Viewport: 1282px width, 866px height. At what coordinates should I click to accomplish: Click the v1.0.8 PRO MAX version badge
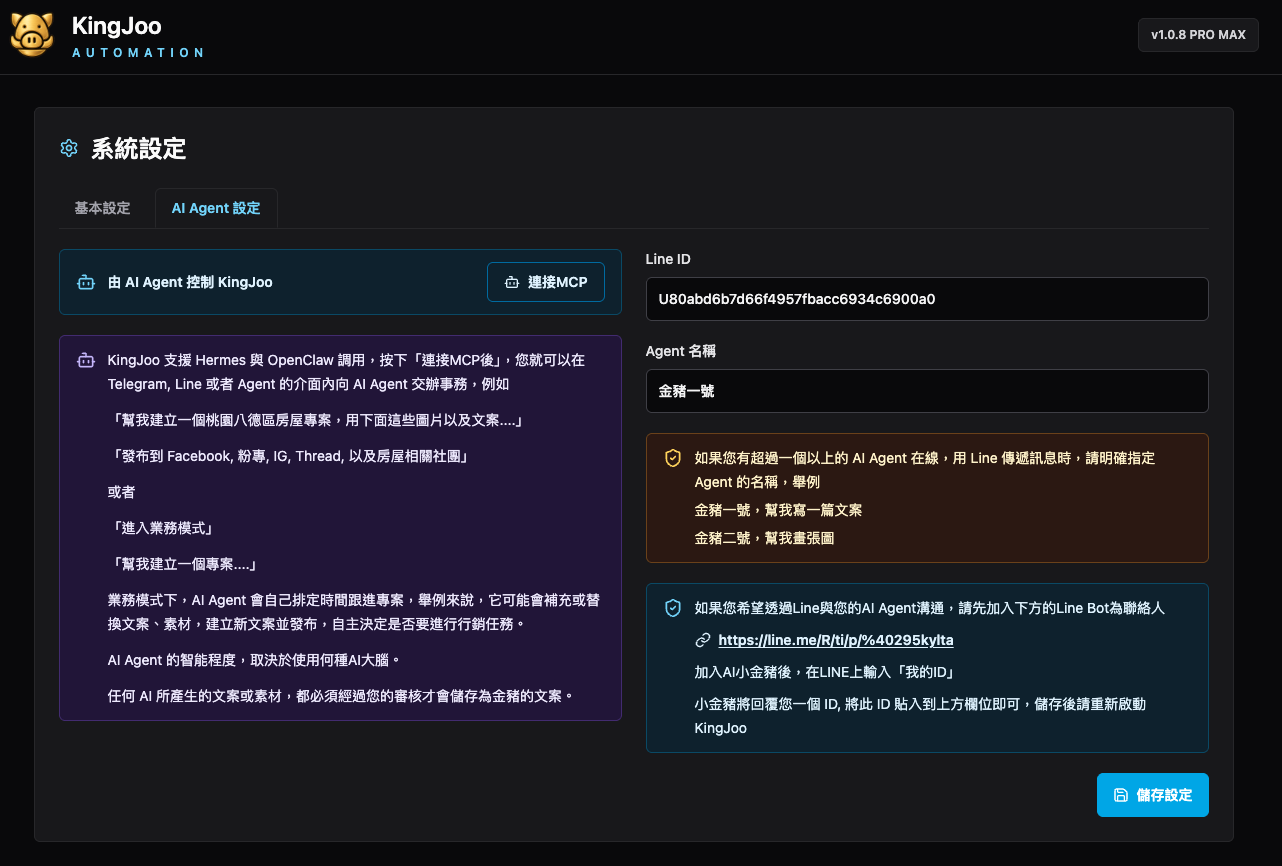1198,35
